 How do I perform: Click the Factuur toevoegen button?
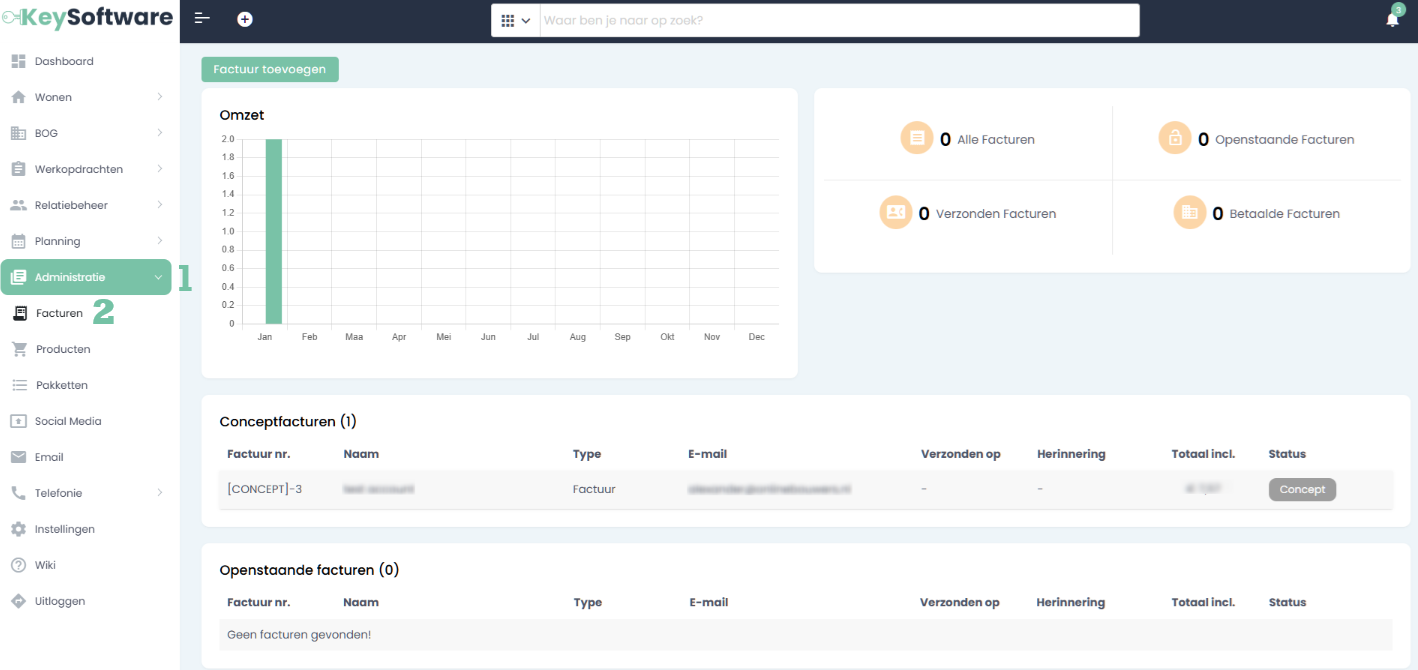click(270, 69)
